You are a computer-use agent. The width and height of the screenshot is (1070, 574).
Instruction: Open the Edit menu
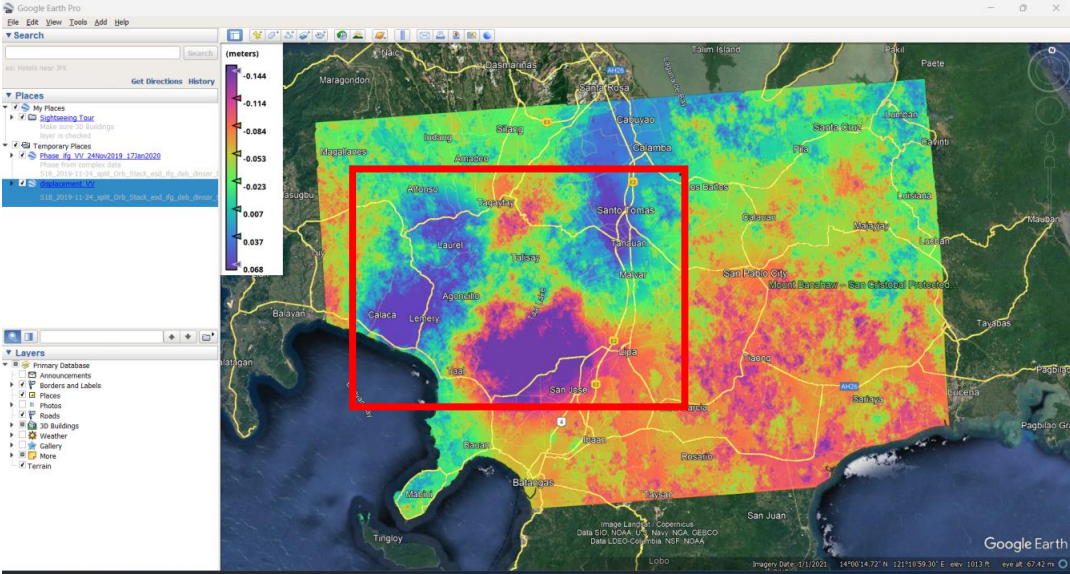click(32, 22)
